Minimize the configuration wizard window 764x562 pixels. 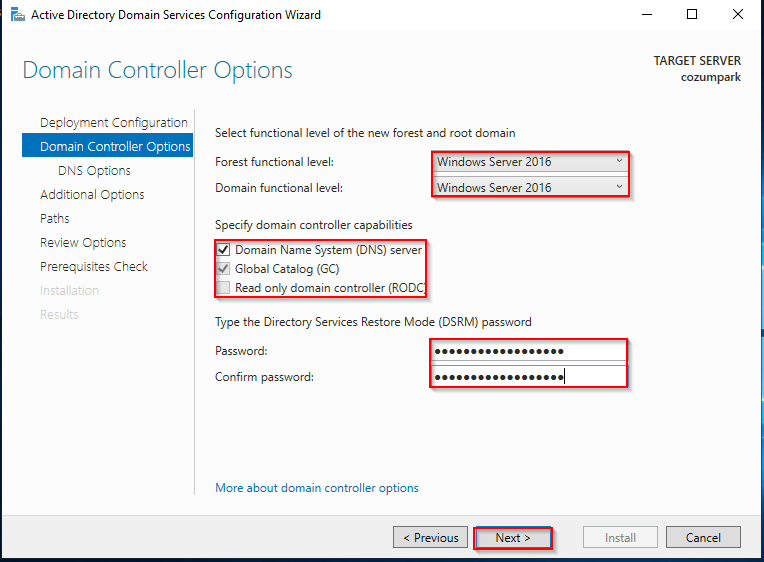647,15
